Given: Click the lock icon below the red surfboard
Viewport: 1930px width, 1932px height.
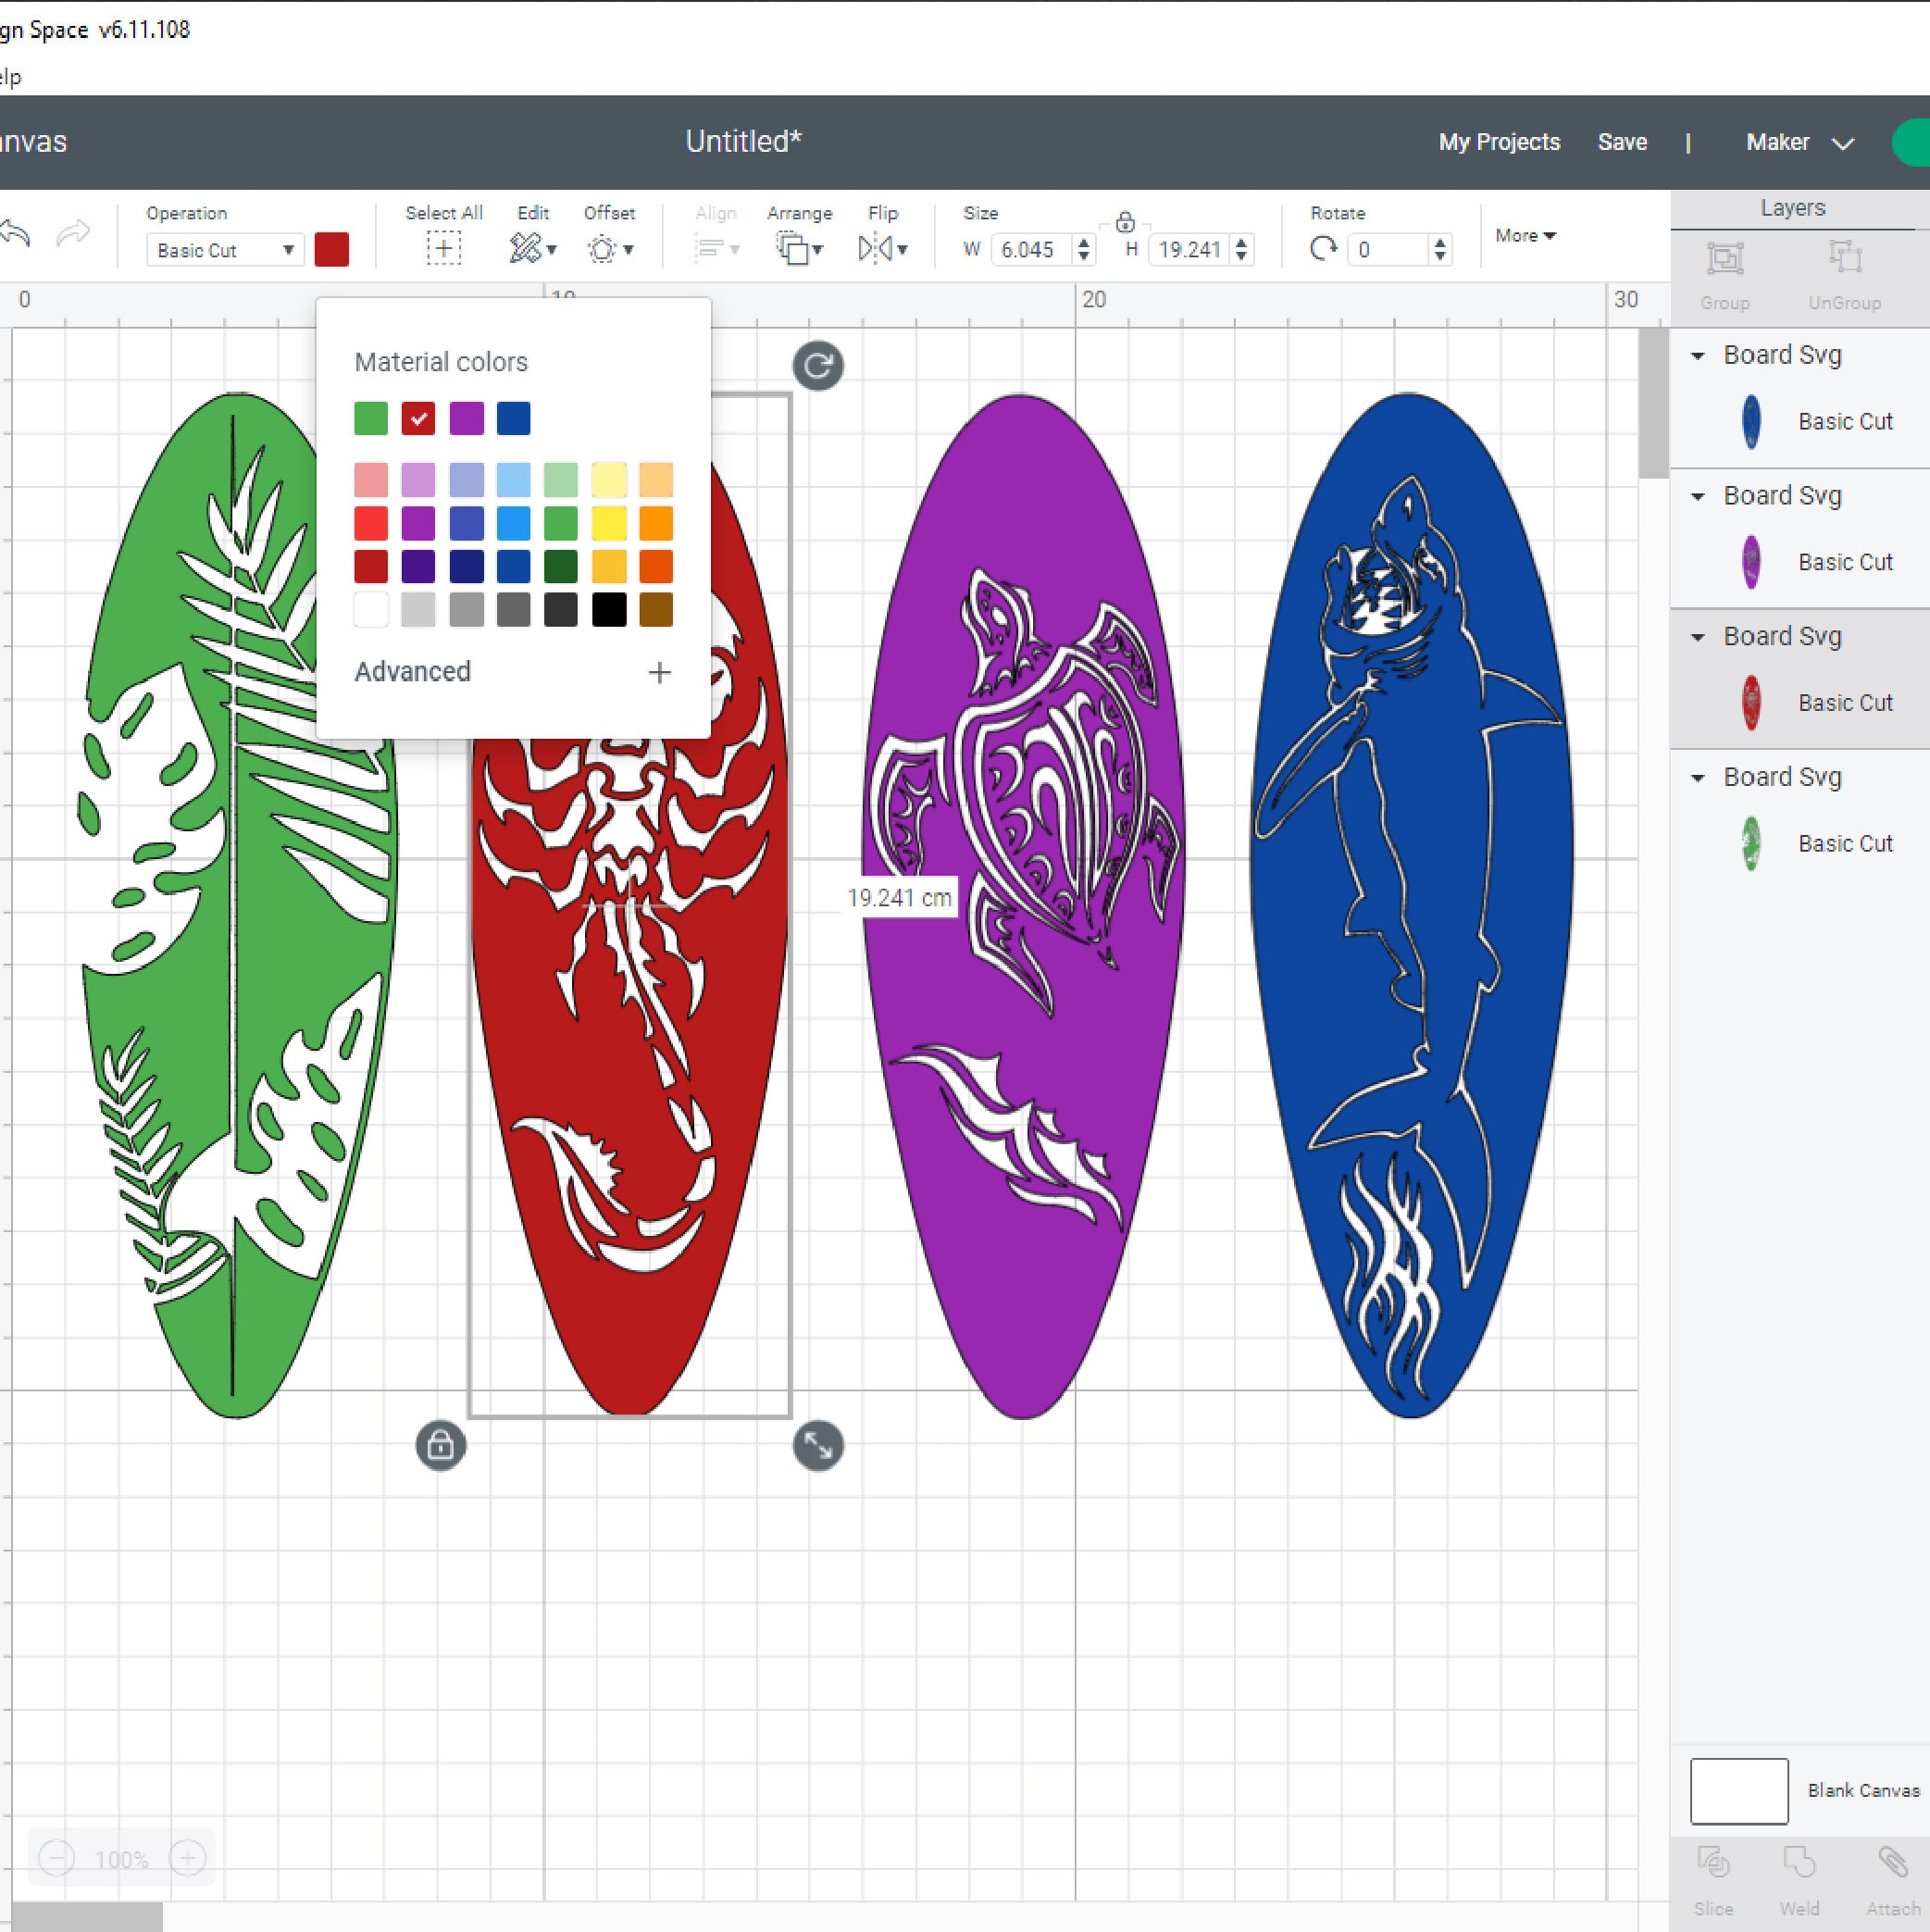Looking at the screenshot, I should pyautogui.click(x=440, y=1446).
